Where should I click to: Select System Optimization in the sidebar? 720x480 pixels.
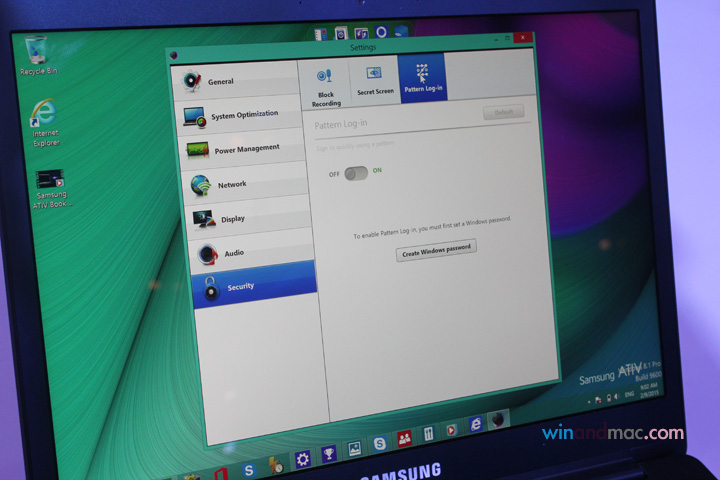pyautogui.click(x=241, y=115)
